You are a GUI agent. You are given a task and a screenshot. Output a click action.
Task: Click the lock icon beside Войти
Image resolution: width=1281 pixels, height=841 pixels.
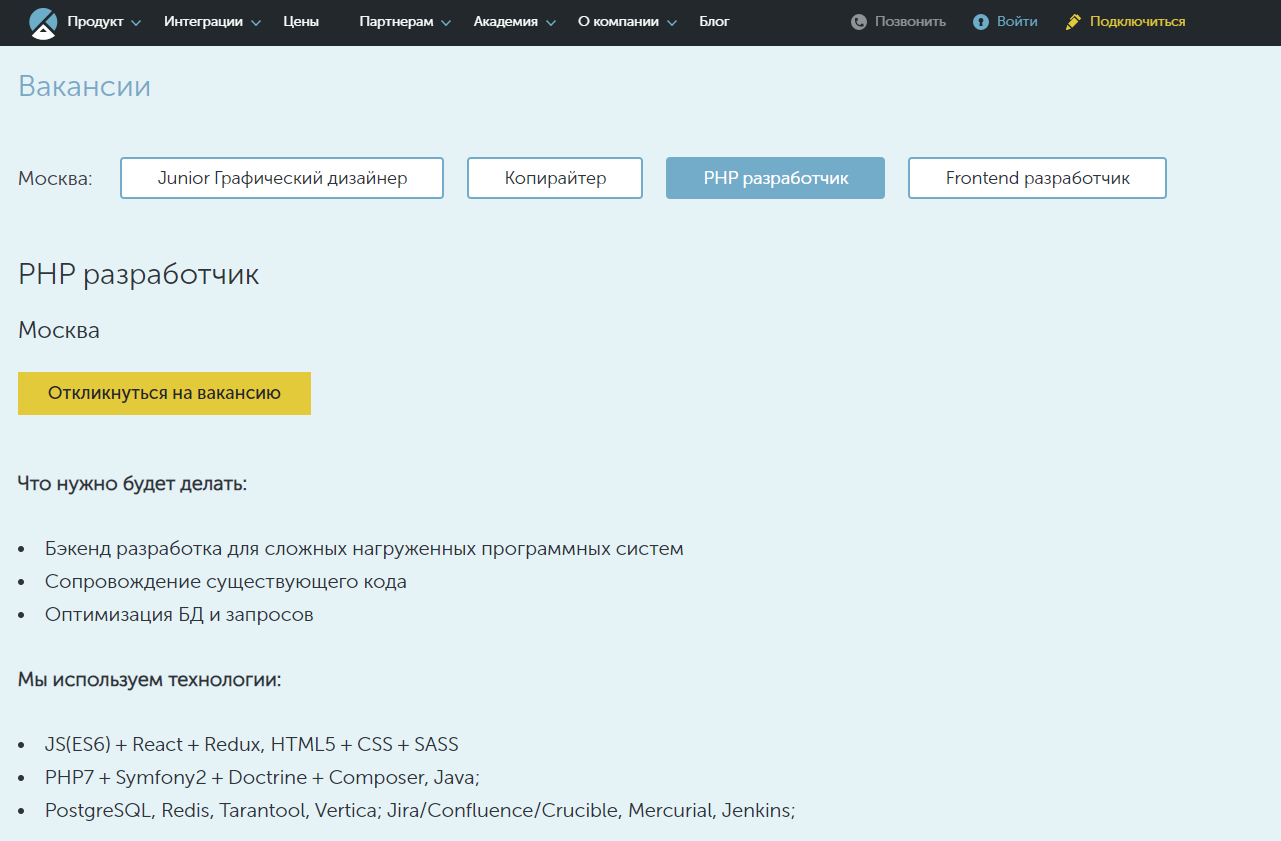[x=981, y=22]
